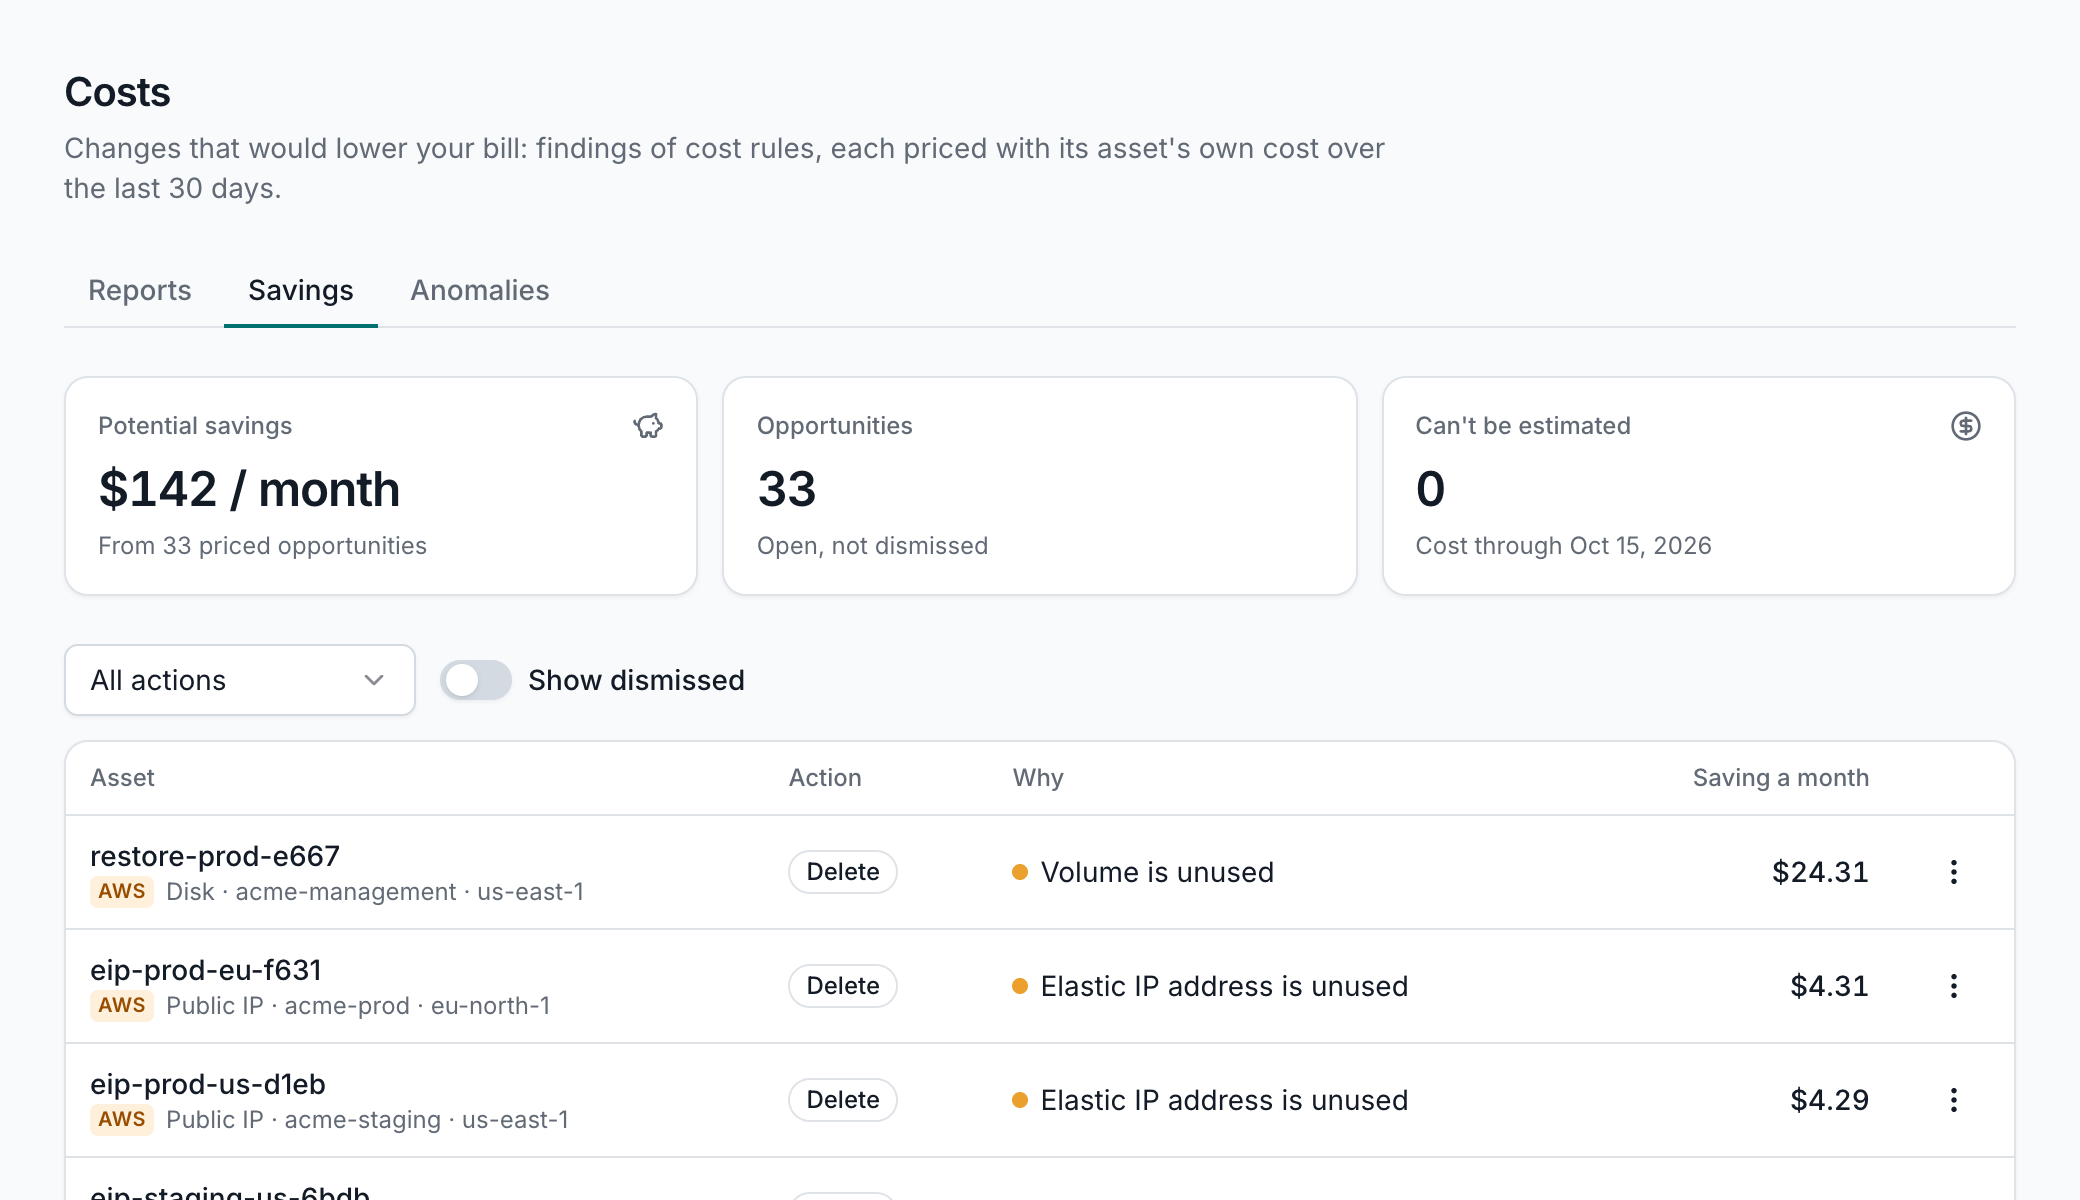Click Delete for eip-prod-us-d1eb
Screen dimensions: 2080x1200
(843, 1100)
